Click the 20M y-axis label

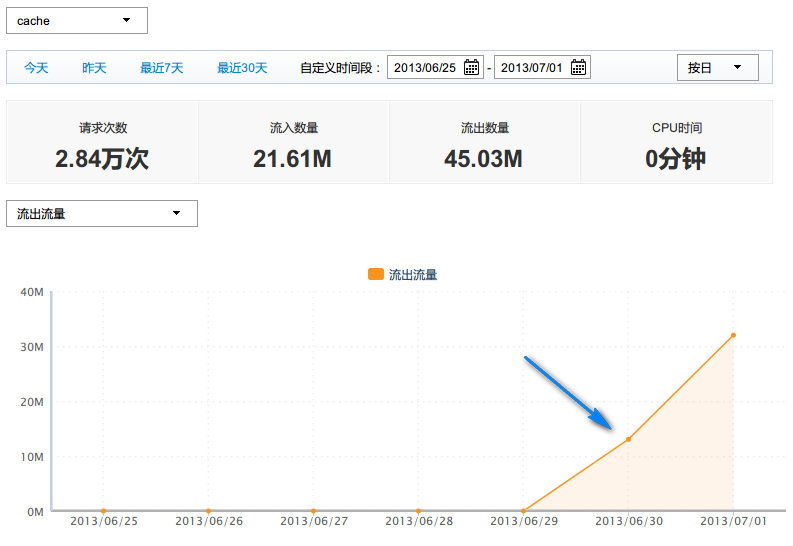(32, 402)
